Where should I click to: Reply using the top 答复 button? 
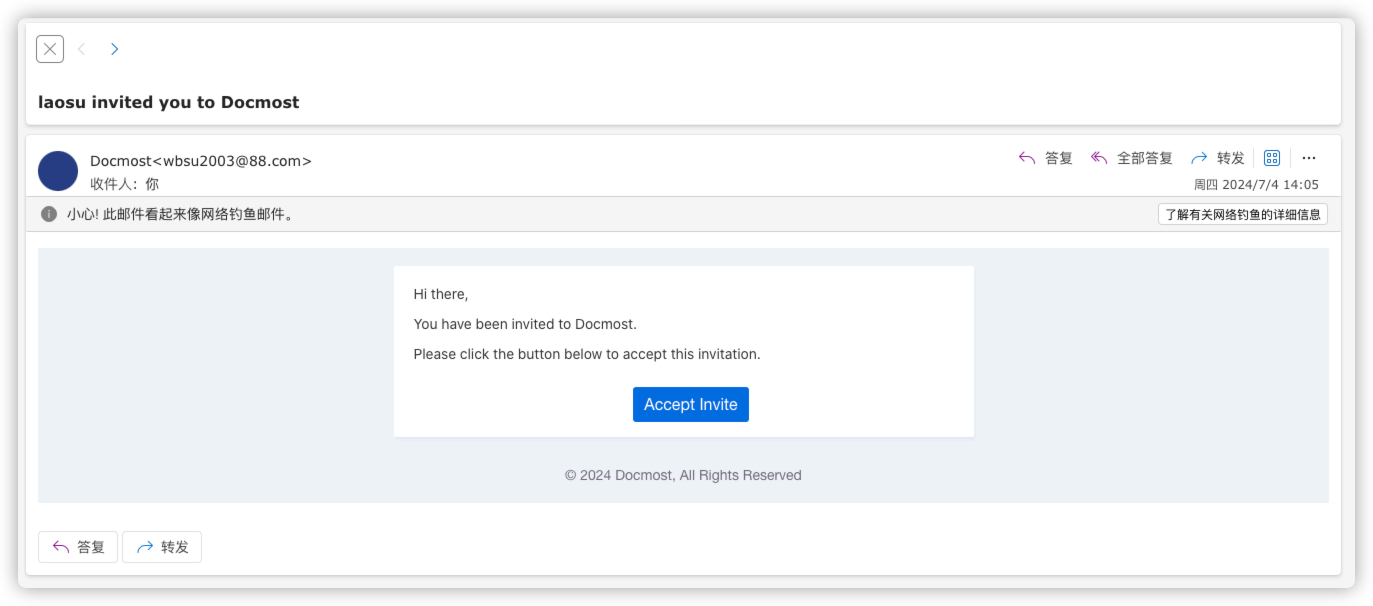click(1045, 158)
